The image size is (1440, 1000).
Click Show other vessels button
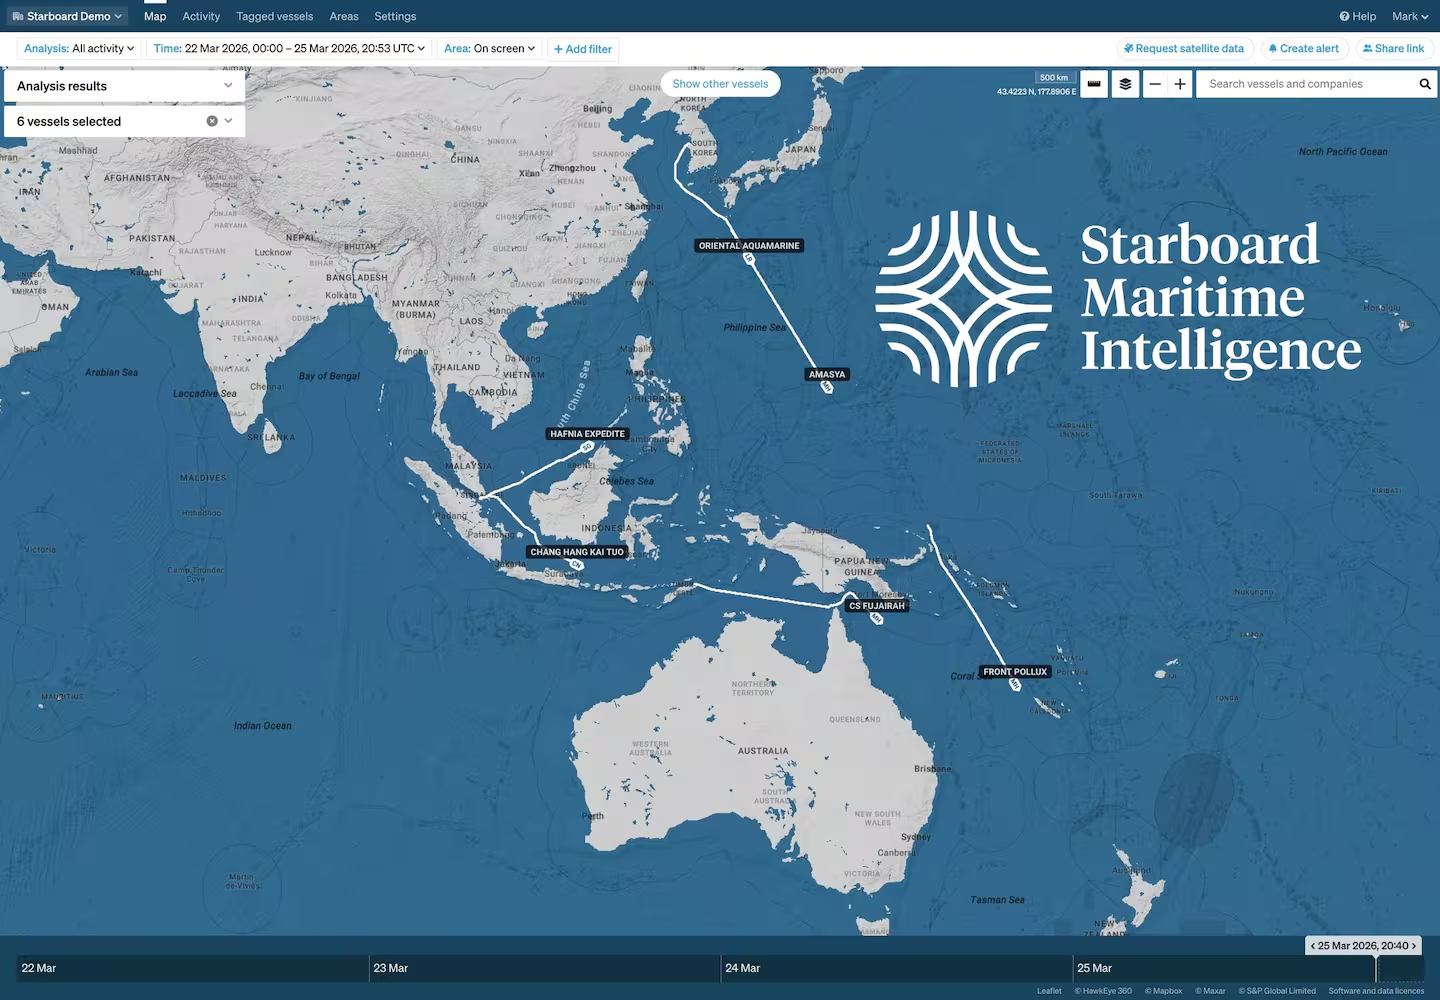(x=720, y=84)
